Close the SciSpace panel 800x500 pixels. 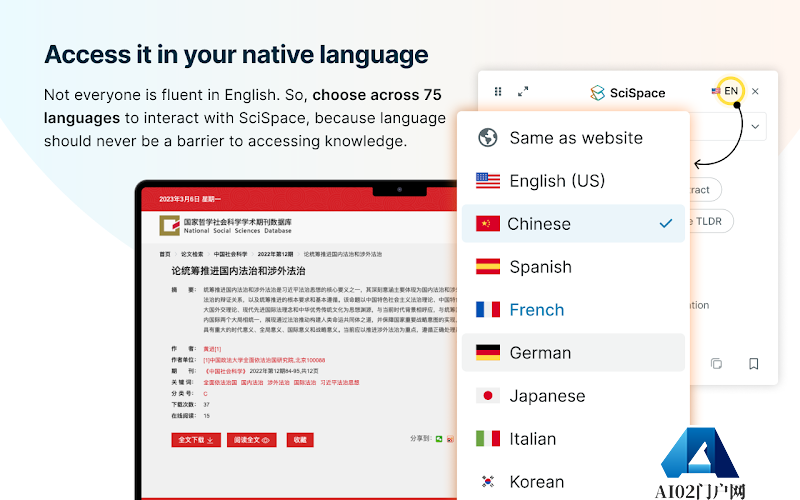tap(755, 91)
